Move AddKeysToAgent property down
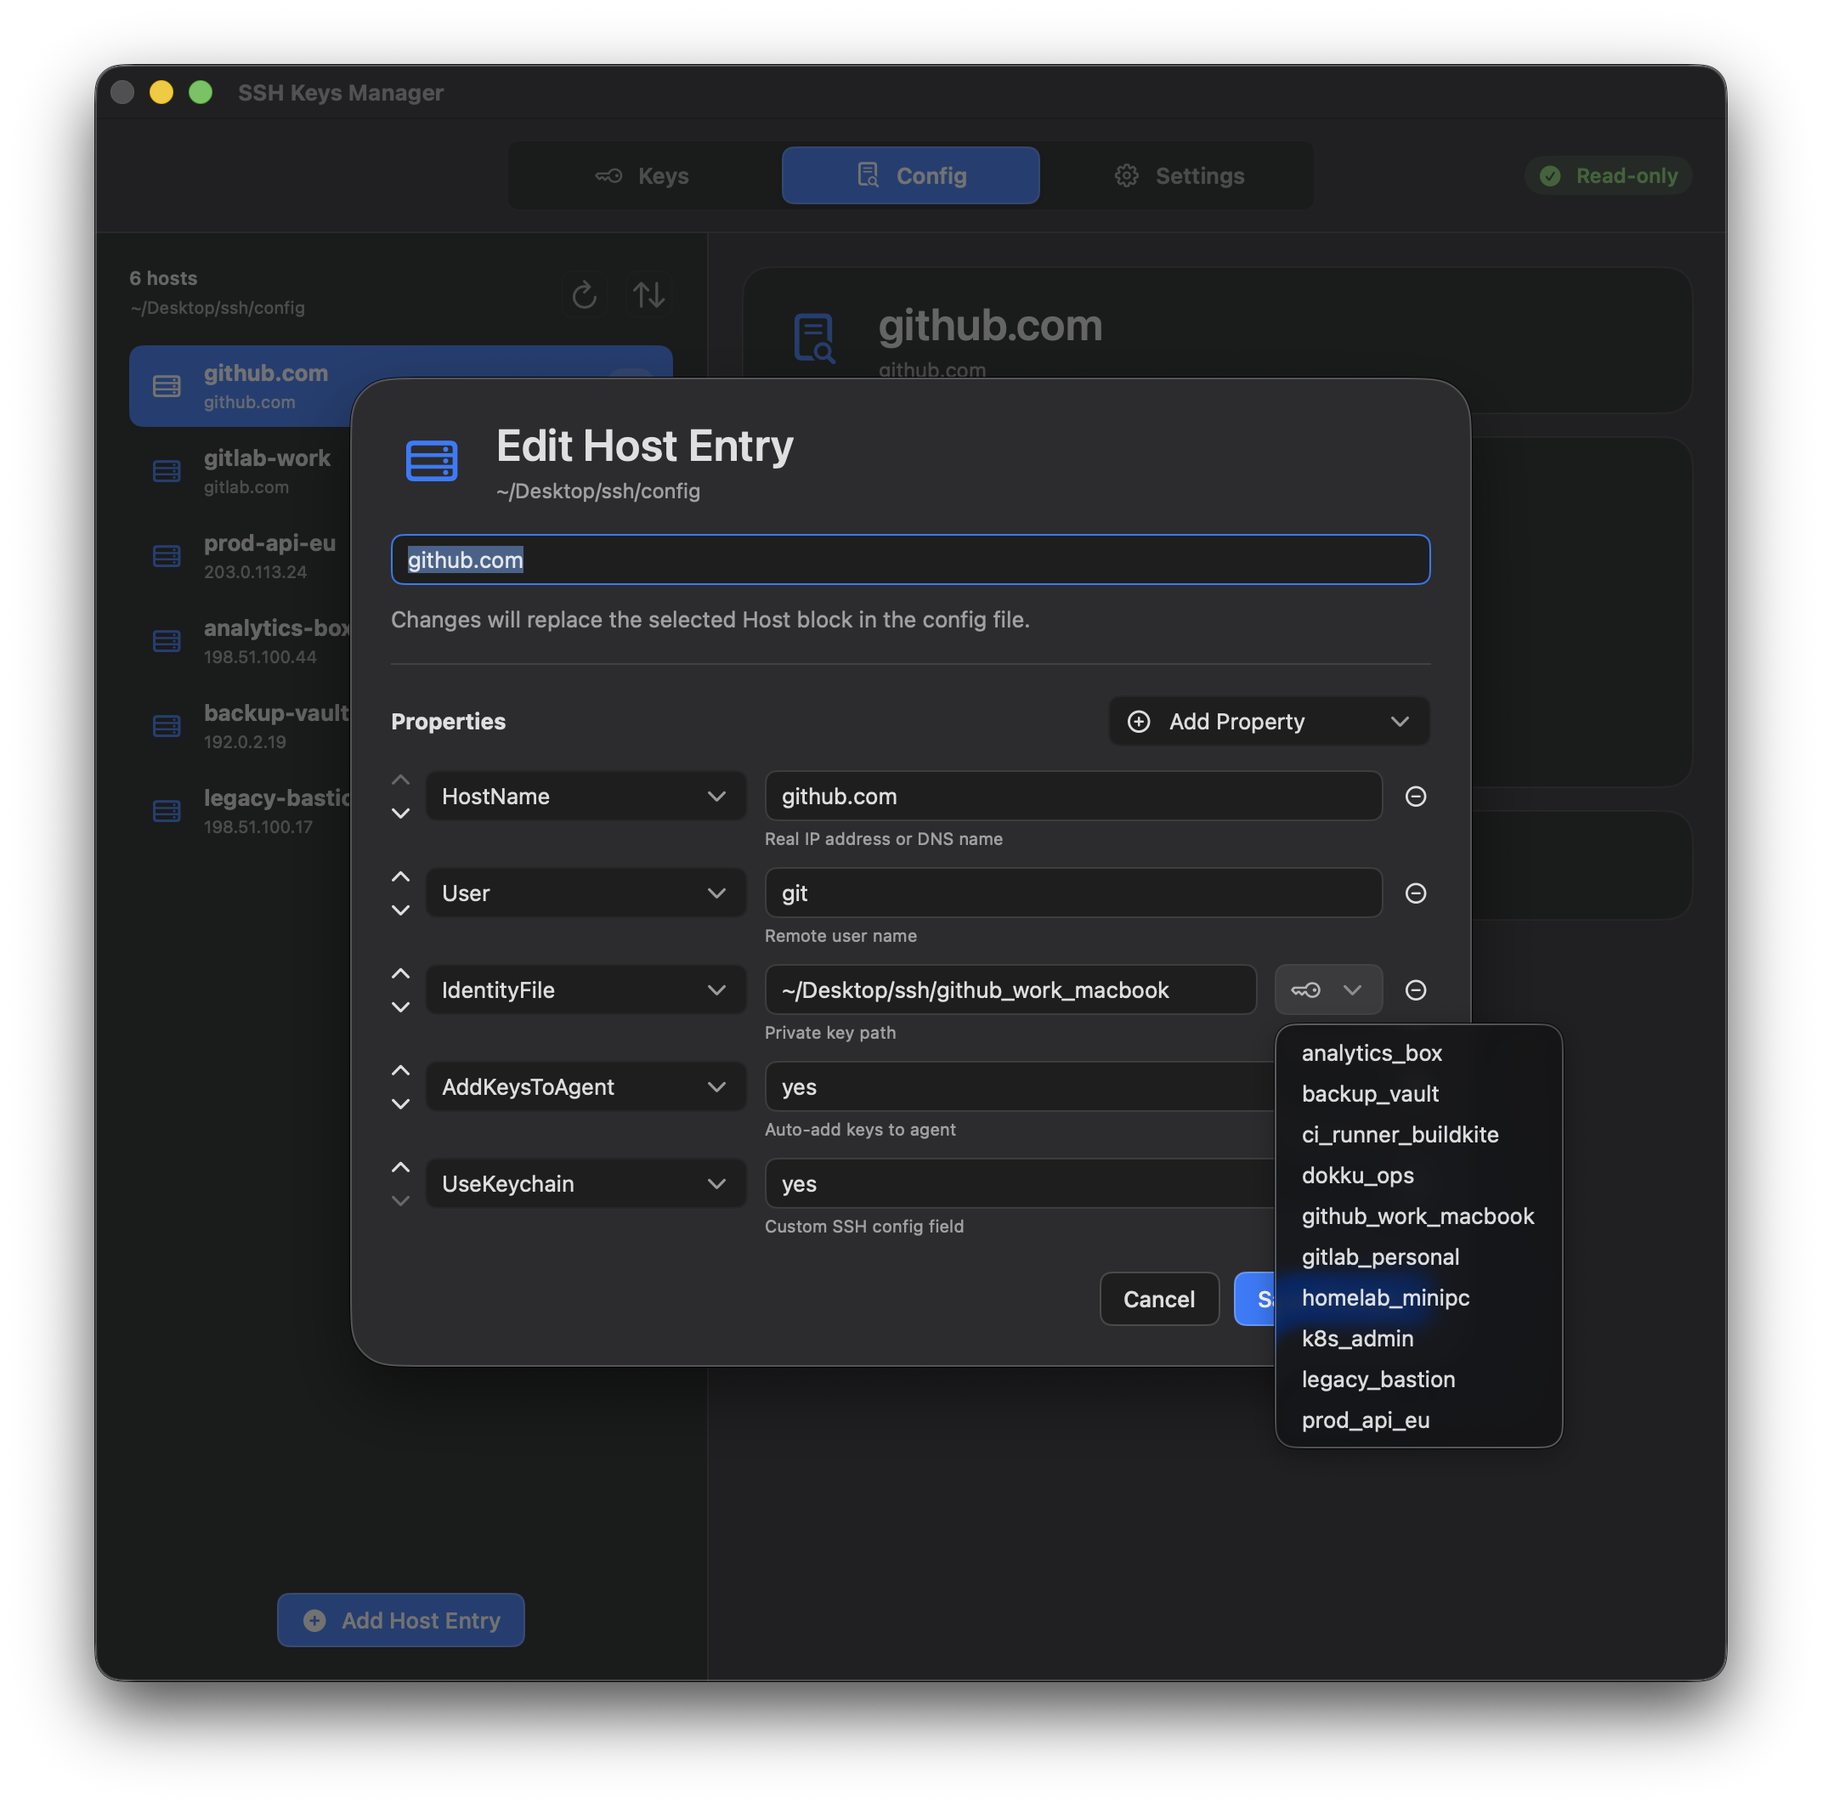Image resolution: width=1822 pixels, height=1807 pixels. 400,1104
